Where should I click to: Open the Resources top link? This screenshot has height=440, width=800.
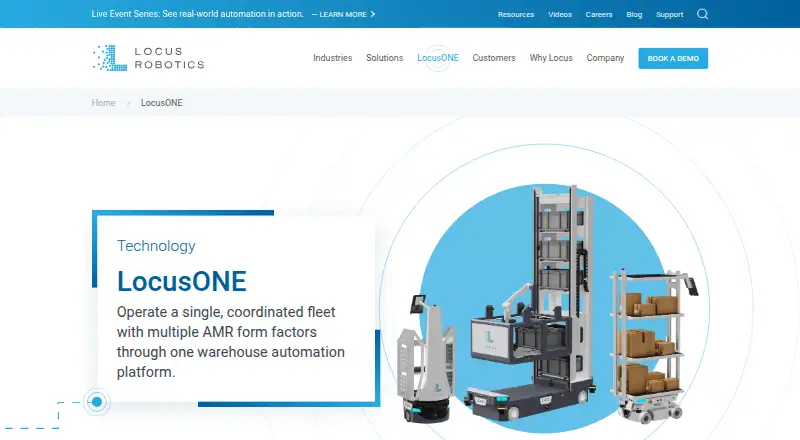click(516, 14)
